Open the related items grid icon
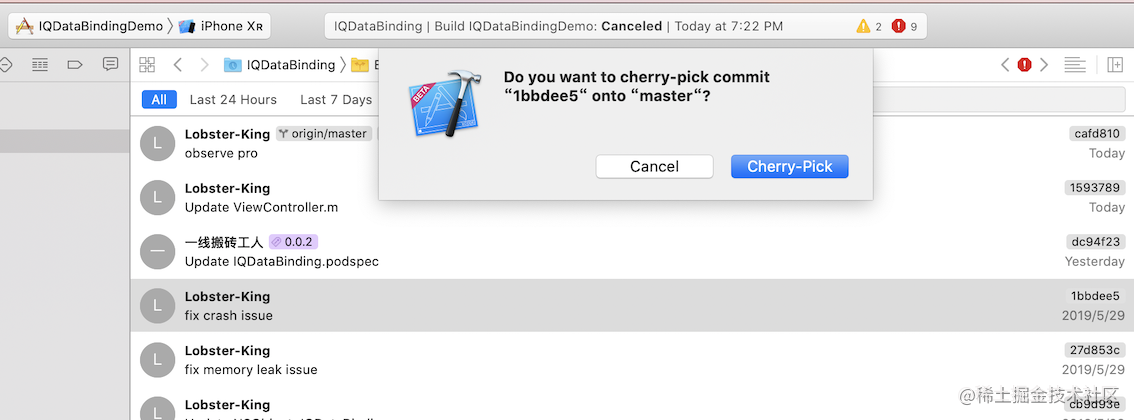This screenshot has height=420, width=1134. click(147, 65)
